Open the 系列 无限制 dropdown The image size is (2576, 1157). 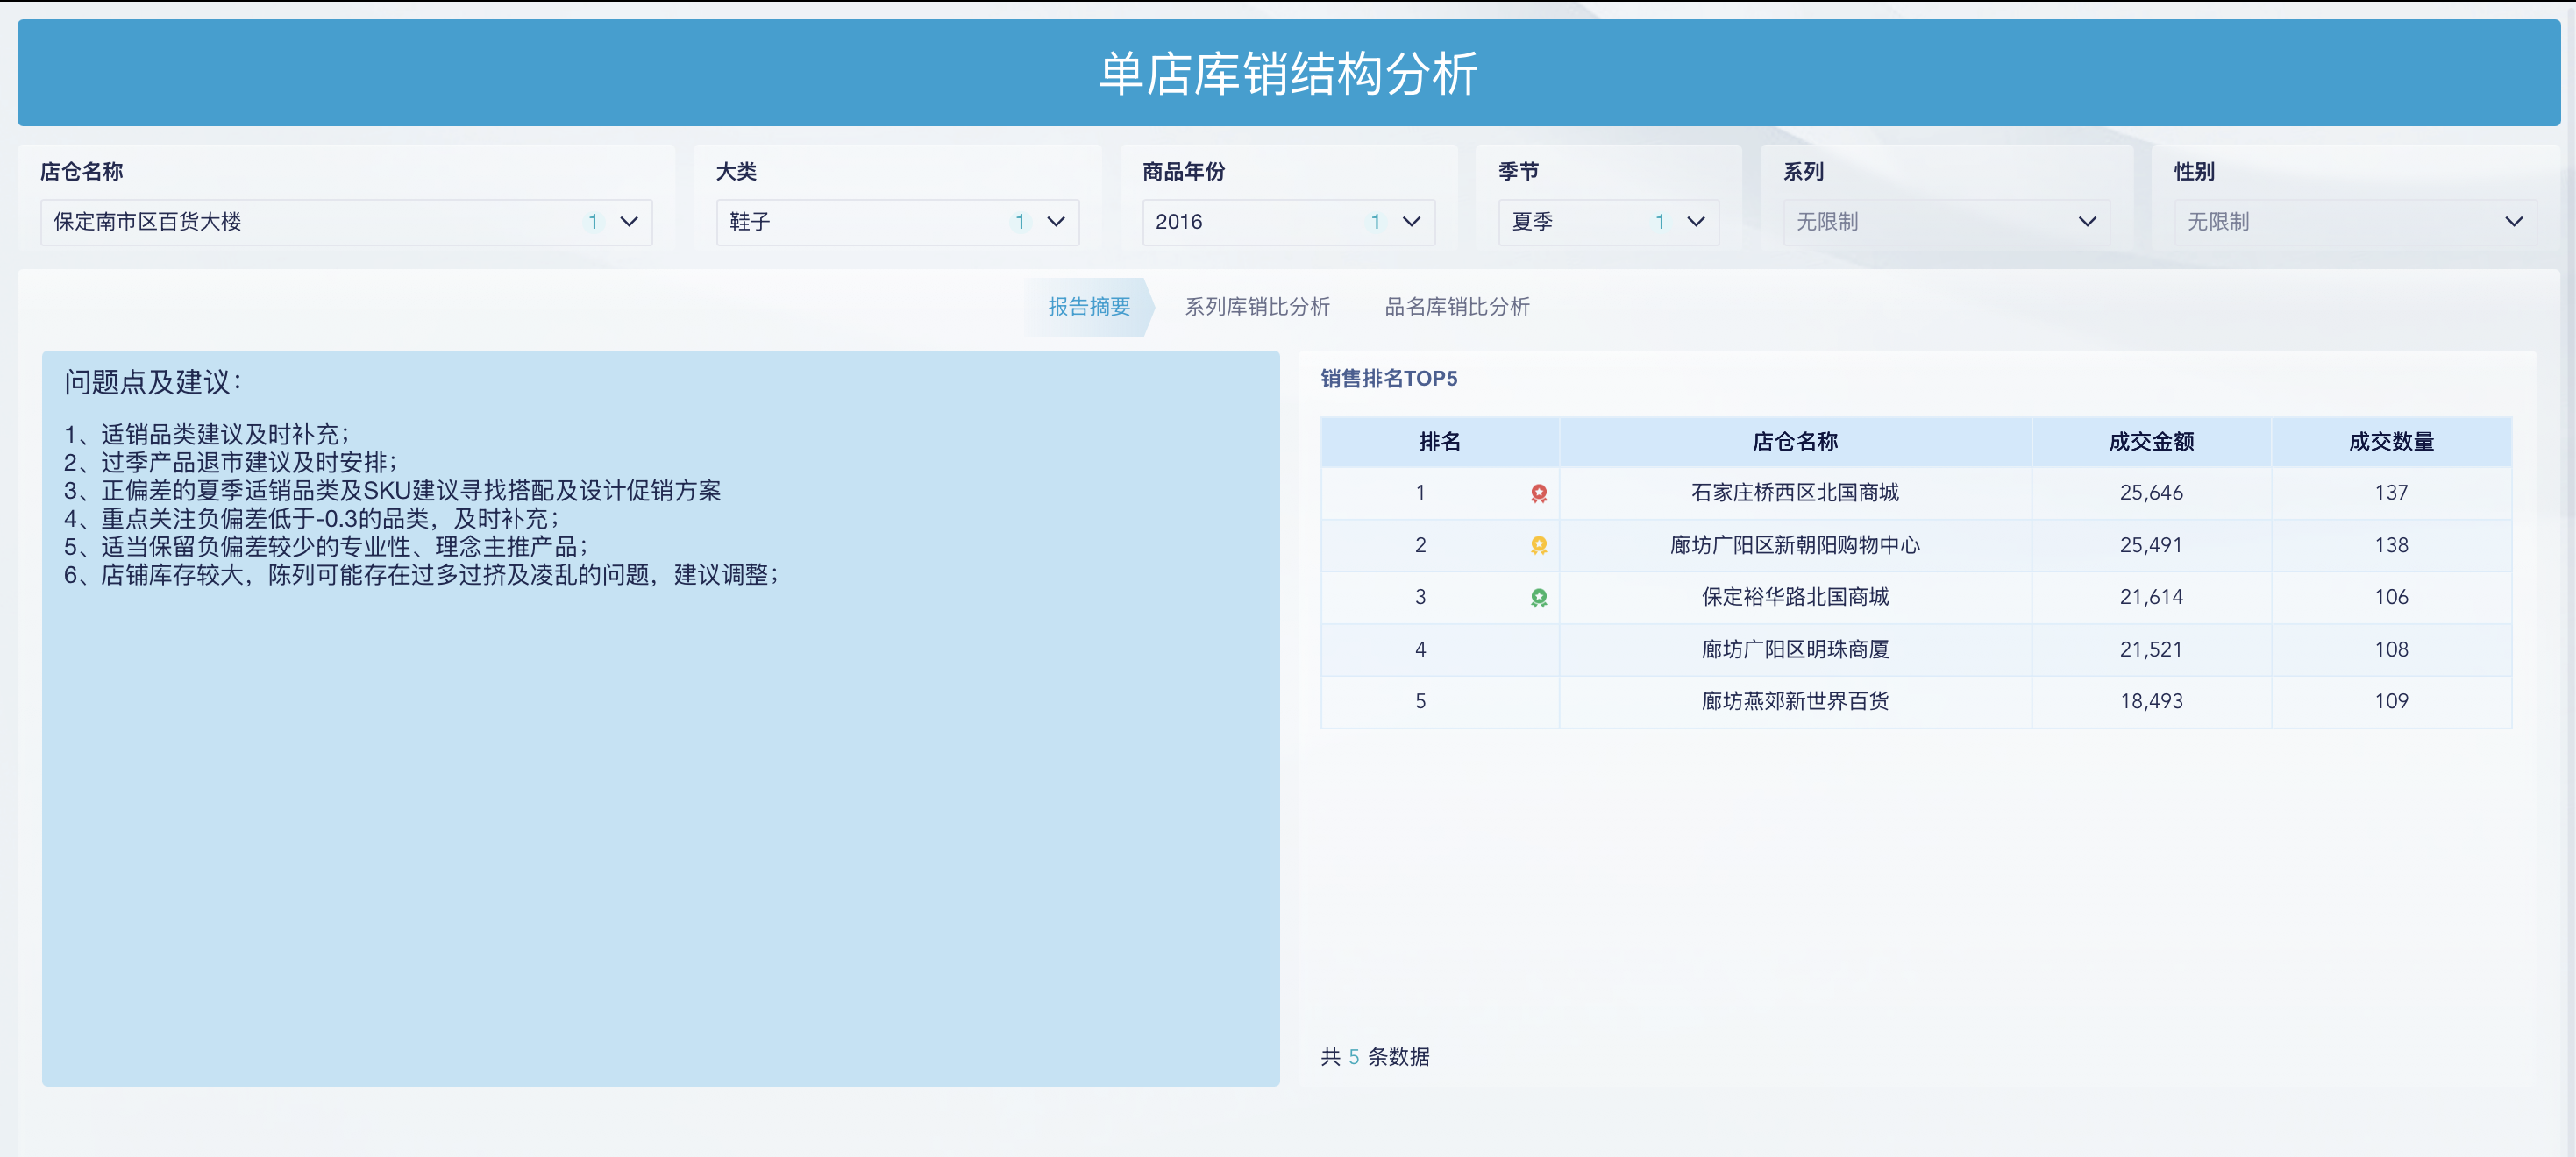2089,222
